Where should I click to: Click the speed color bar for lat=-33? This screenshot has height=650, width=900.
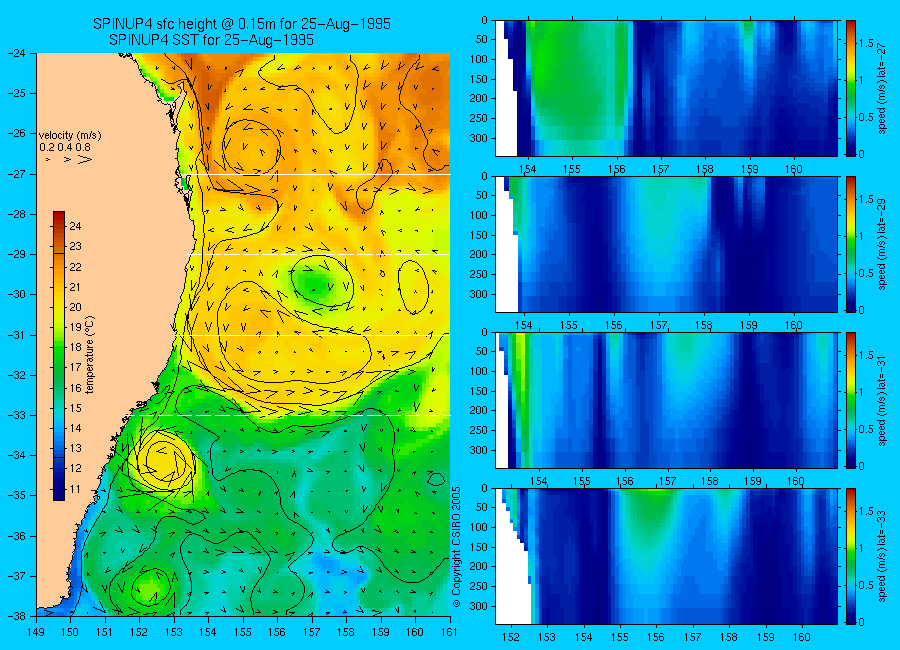click(850, 556)
